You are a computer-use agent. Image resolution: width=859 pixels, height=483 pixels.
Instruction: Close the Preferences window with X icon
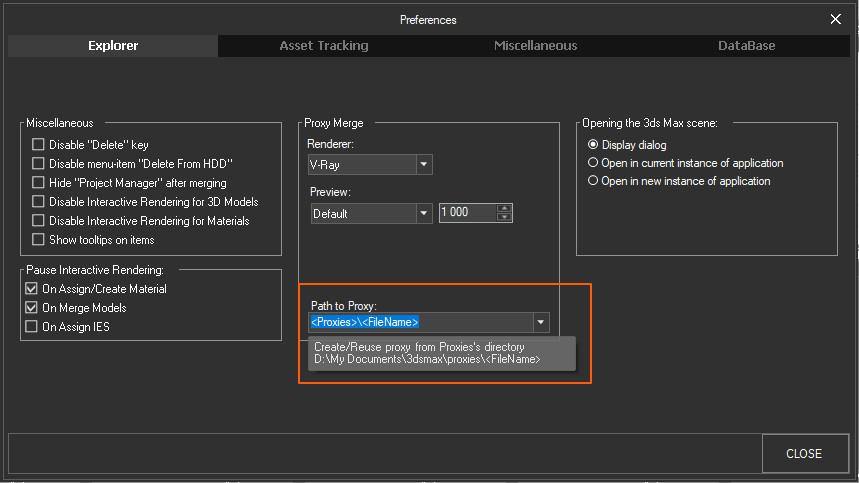[x=835, y=19]
